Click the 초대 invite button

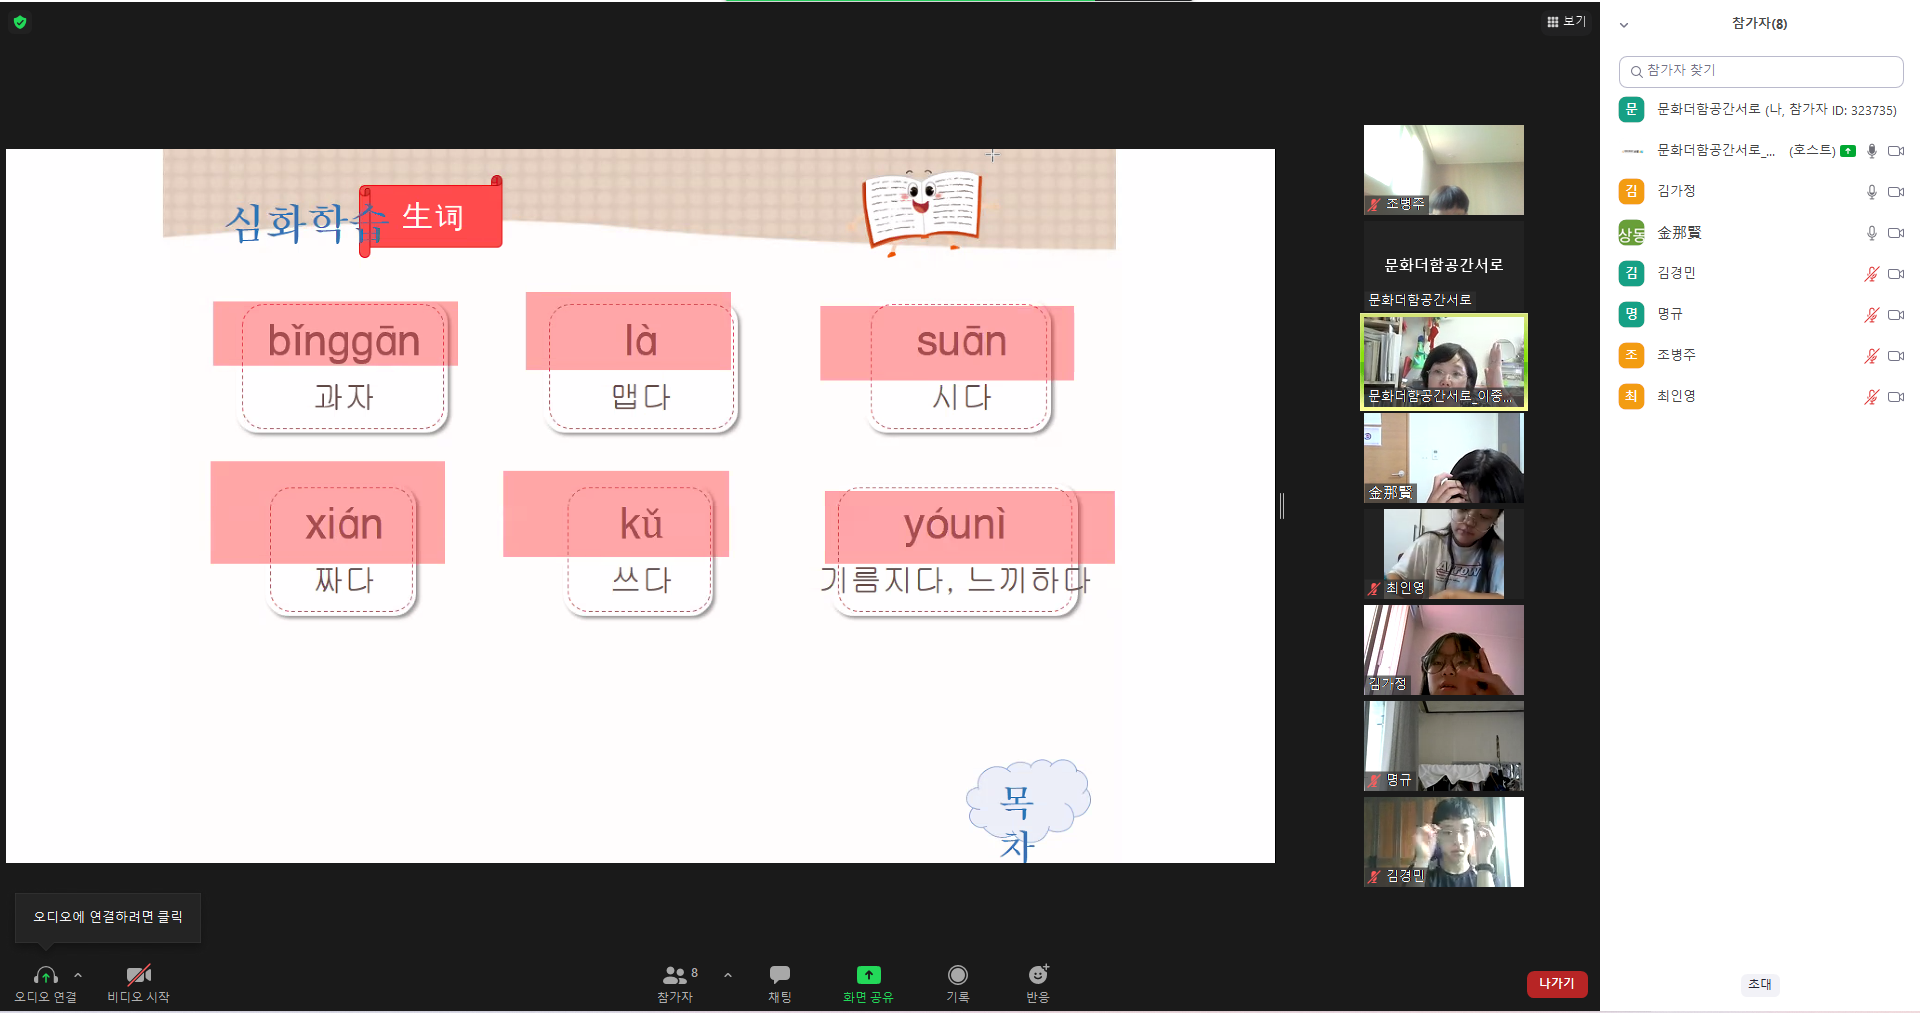click(1759, 984)
